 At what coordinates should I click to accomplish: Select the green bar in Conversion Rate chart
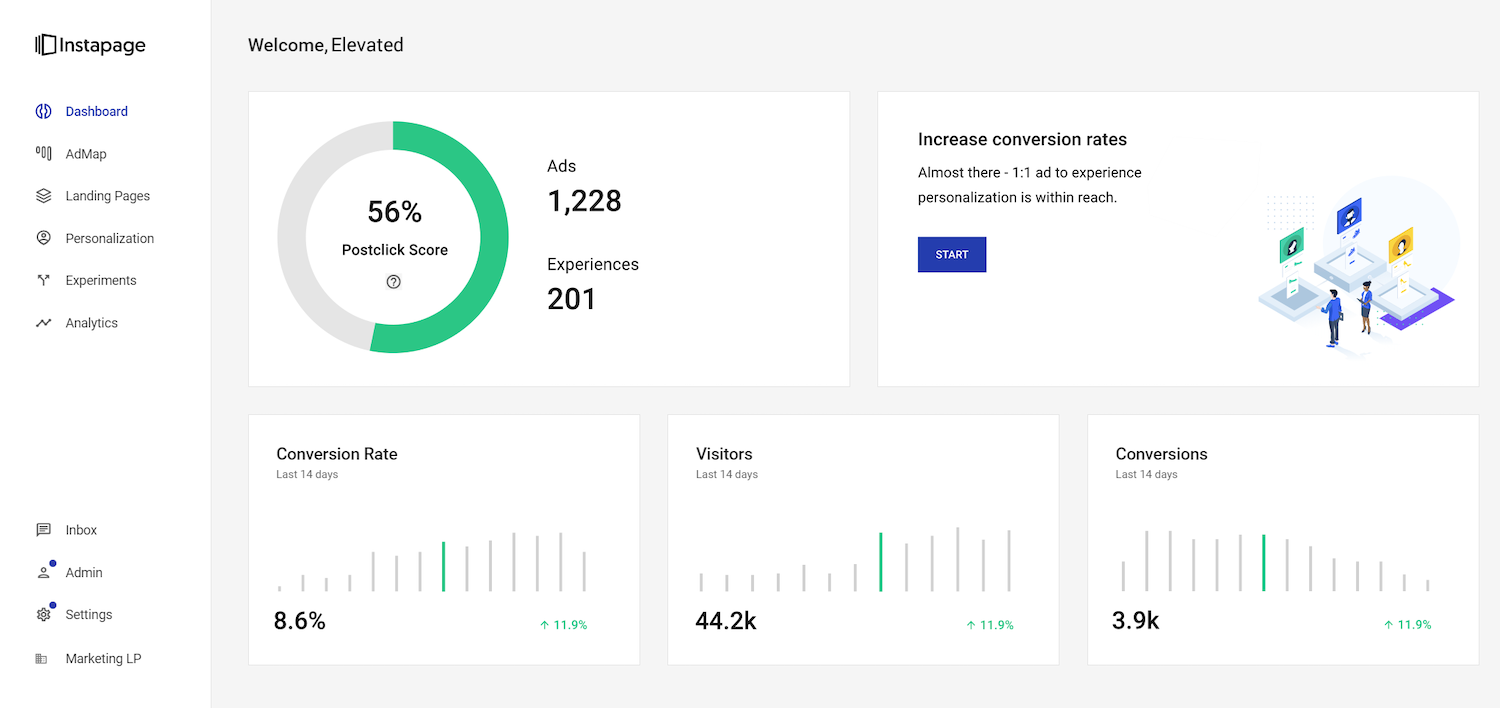point(443,566)
